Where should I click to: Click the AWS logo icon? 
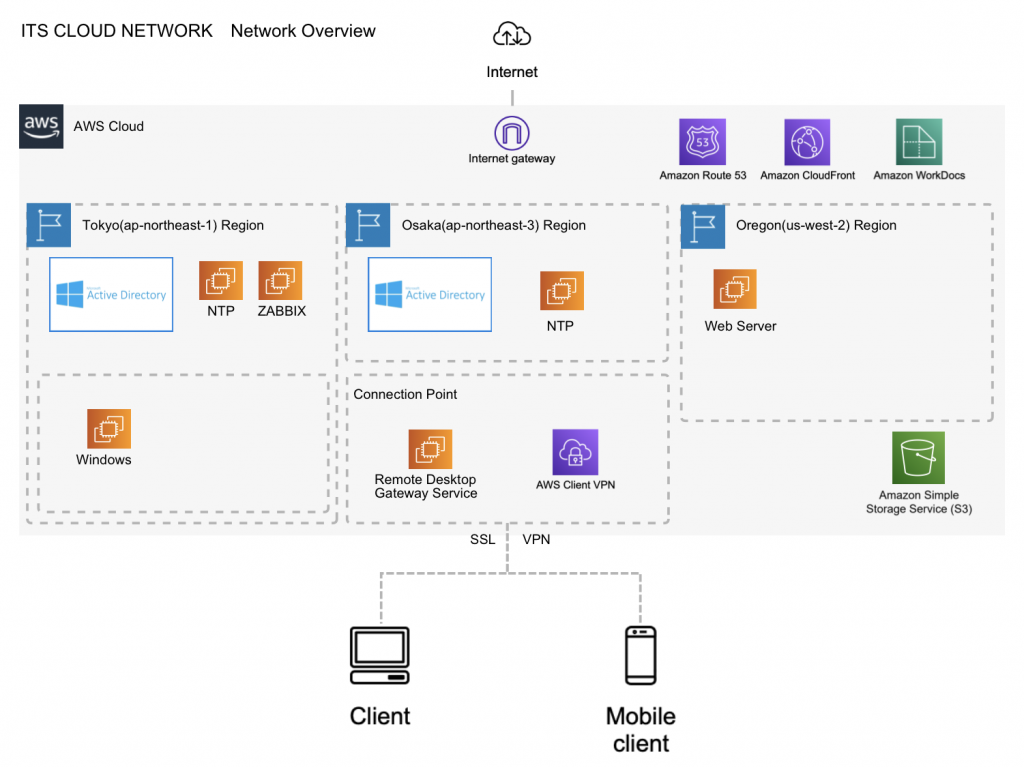41,126
